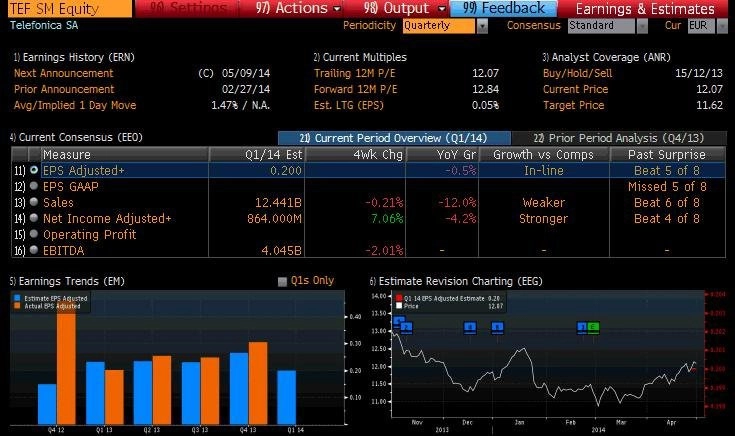Select the Sales radio button
735x436 pixels.
tap(34, 202)
